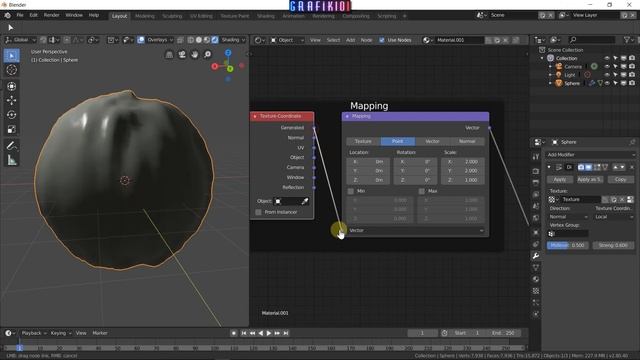This screenshot has height=360, width=640.
Task: Open the Direction Normal dropdown
Action: pyautogui.click(x=568, y=217)
